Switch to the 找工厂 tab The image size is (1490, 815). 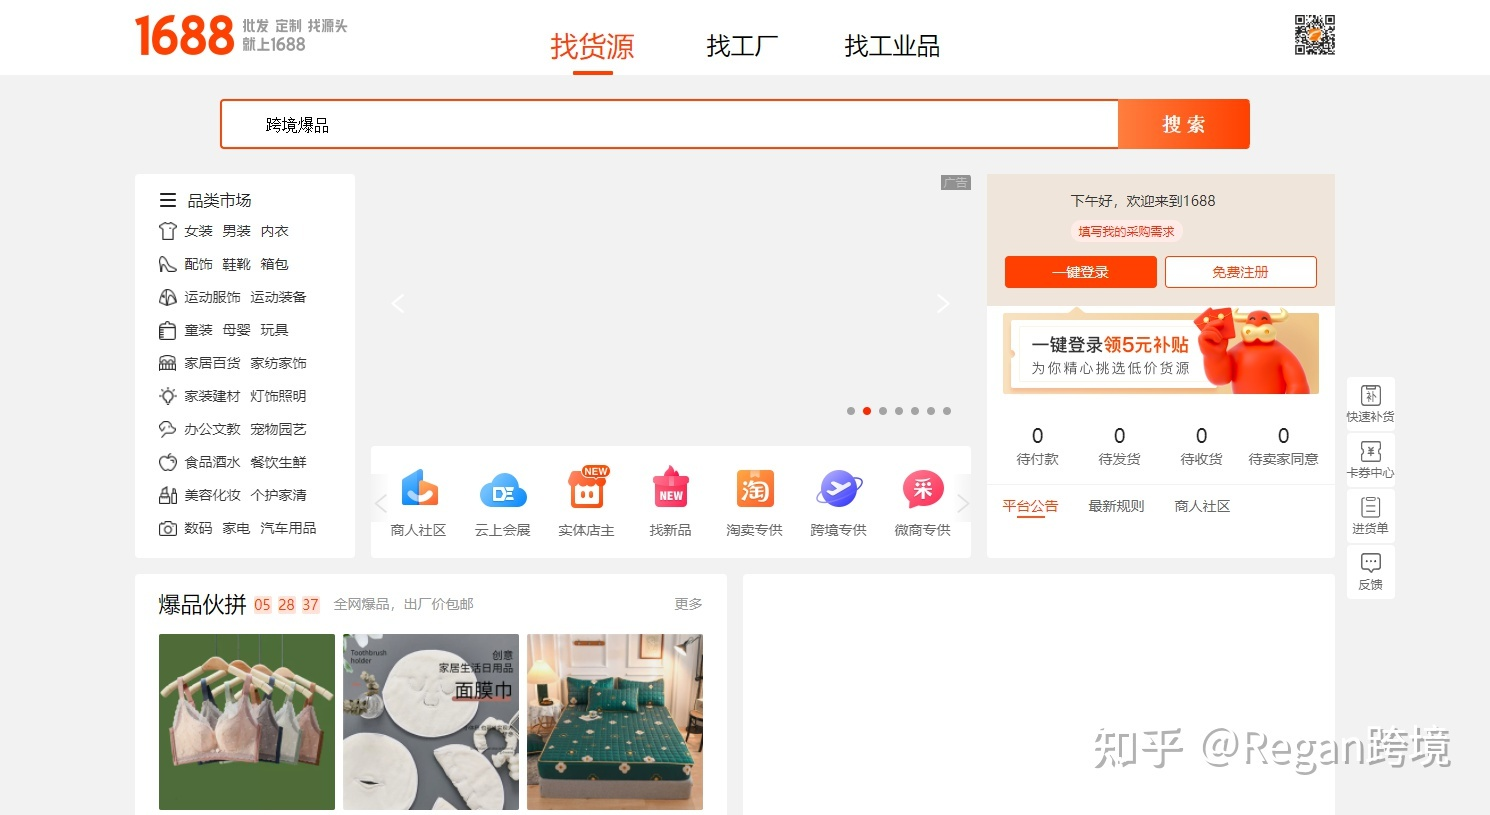click(x=741, y=46)
